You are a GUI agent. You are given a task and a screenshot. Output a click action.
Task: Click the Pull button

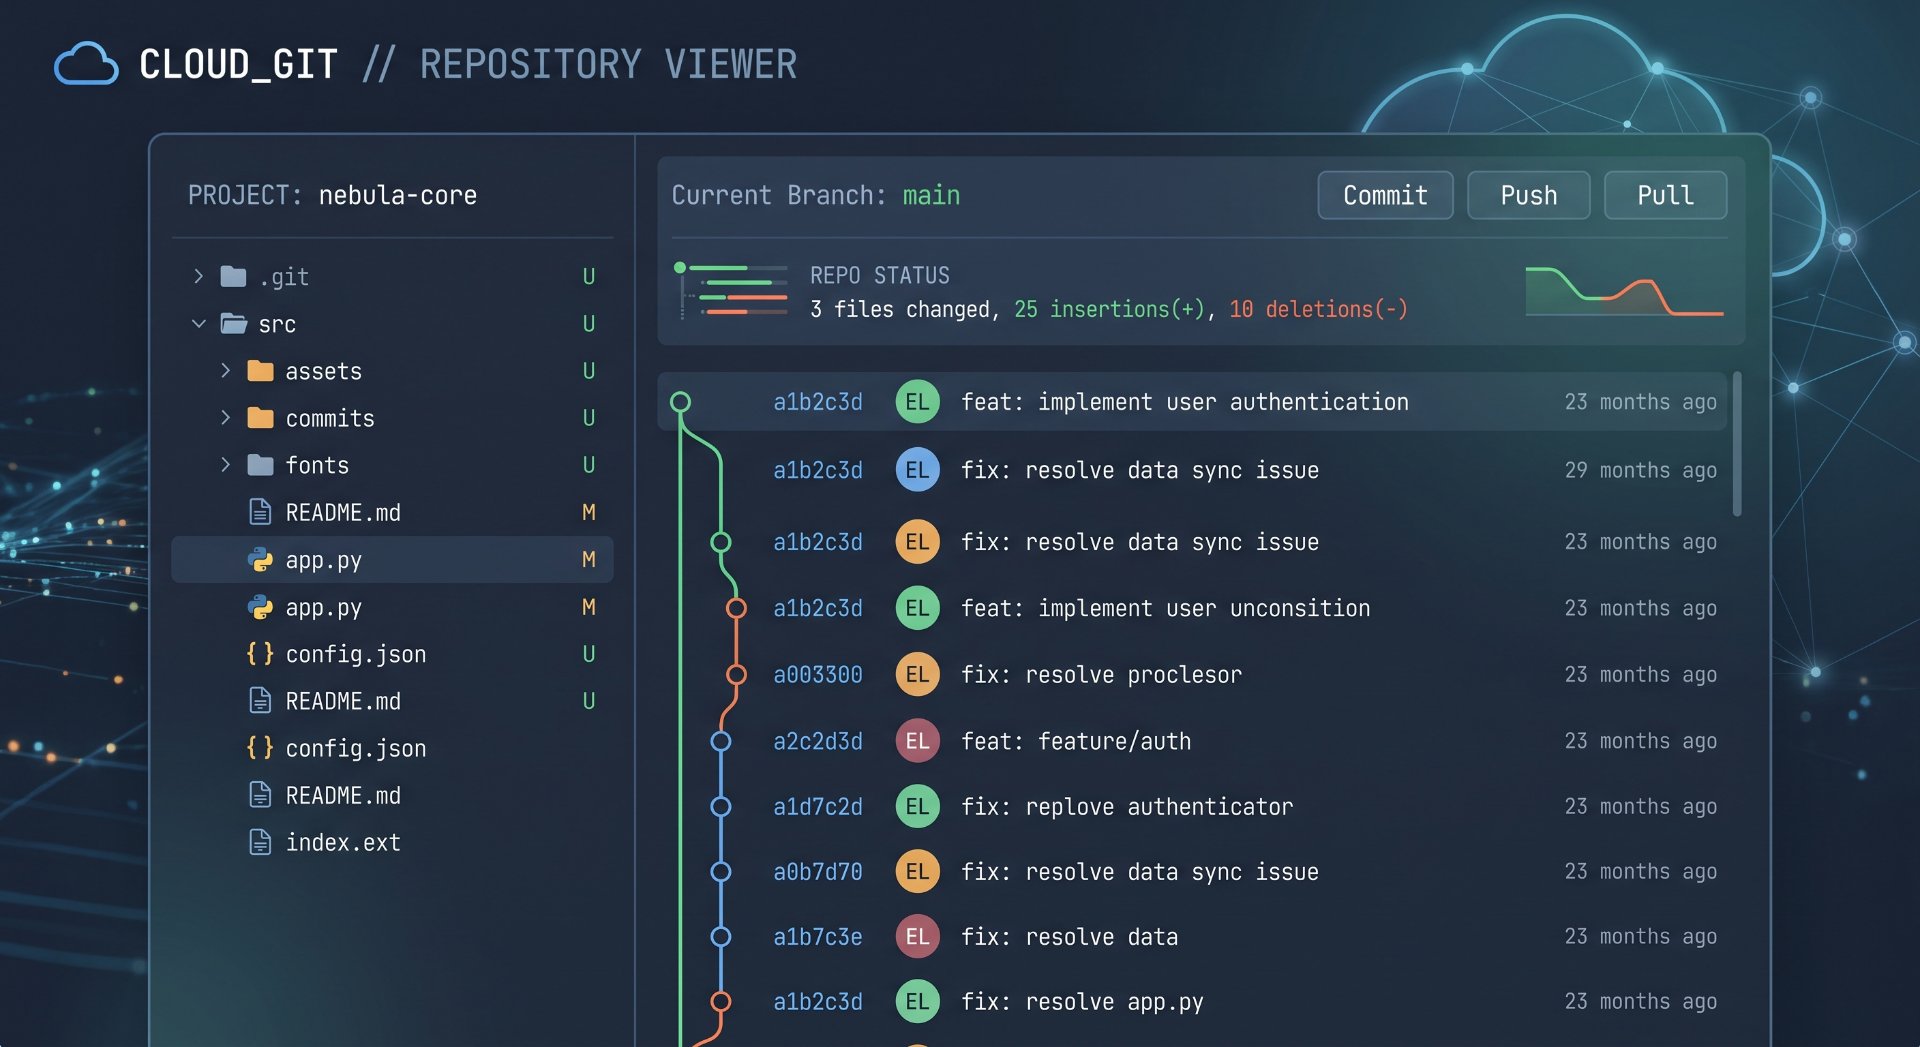[x=1665, y=195]
